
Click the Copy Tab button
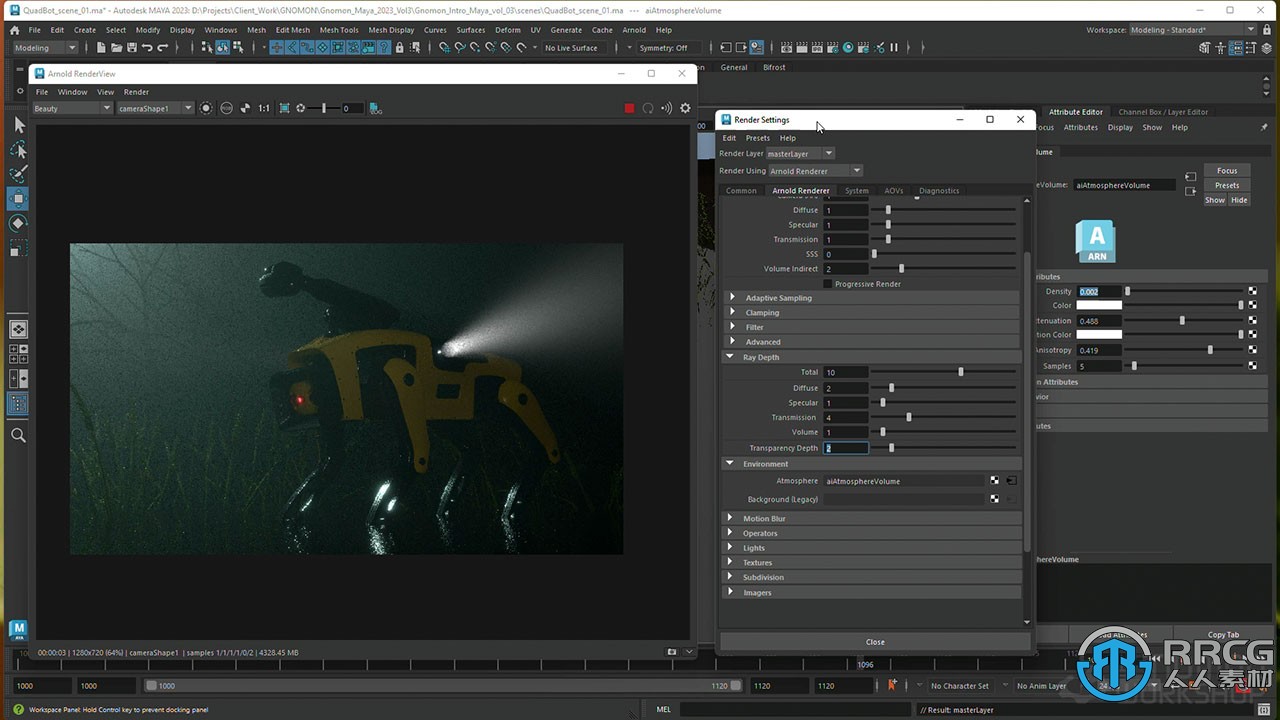click(x=1223, y=635)
